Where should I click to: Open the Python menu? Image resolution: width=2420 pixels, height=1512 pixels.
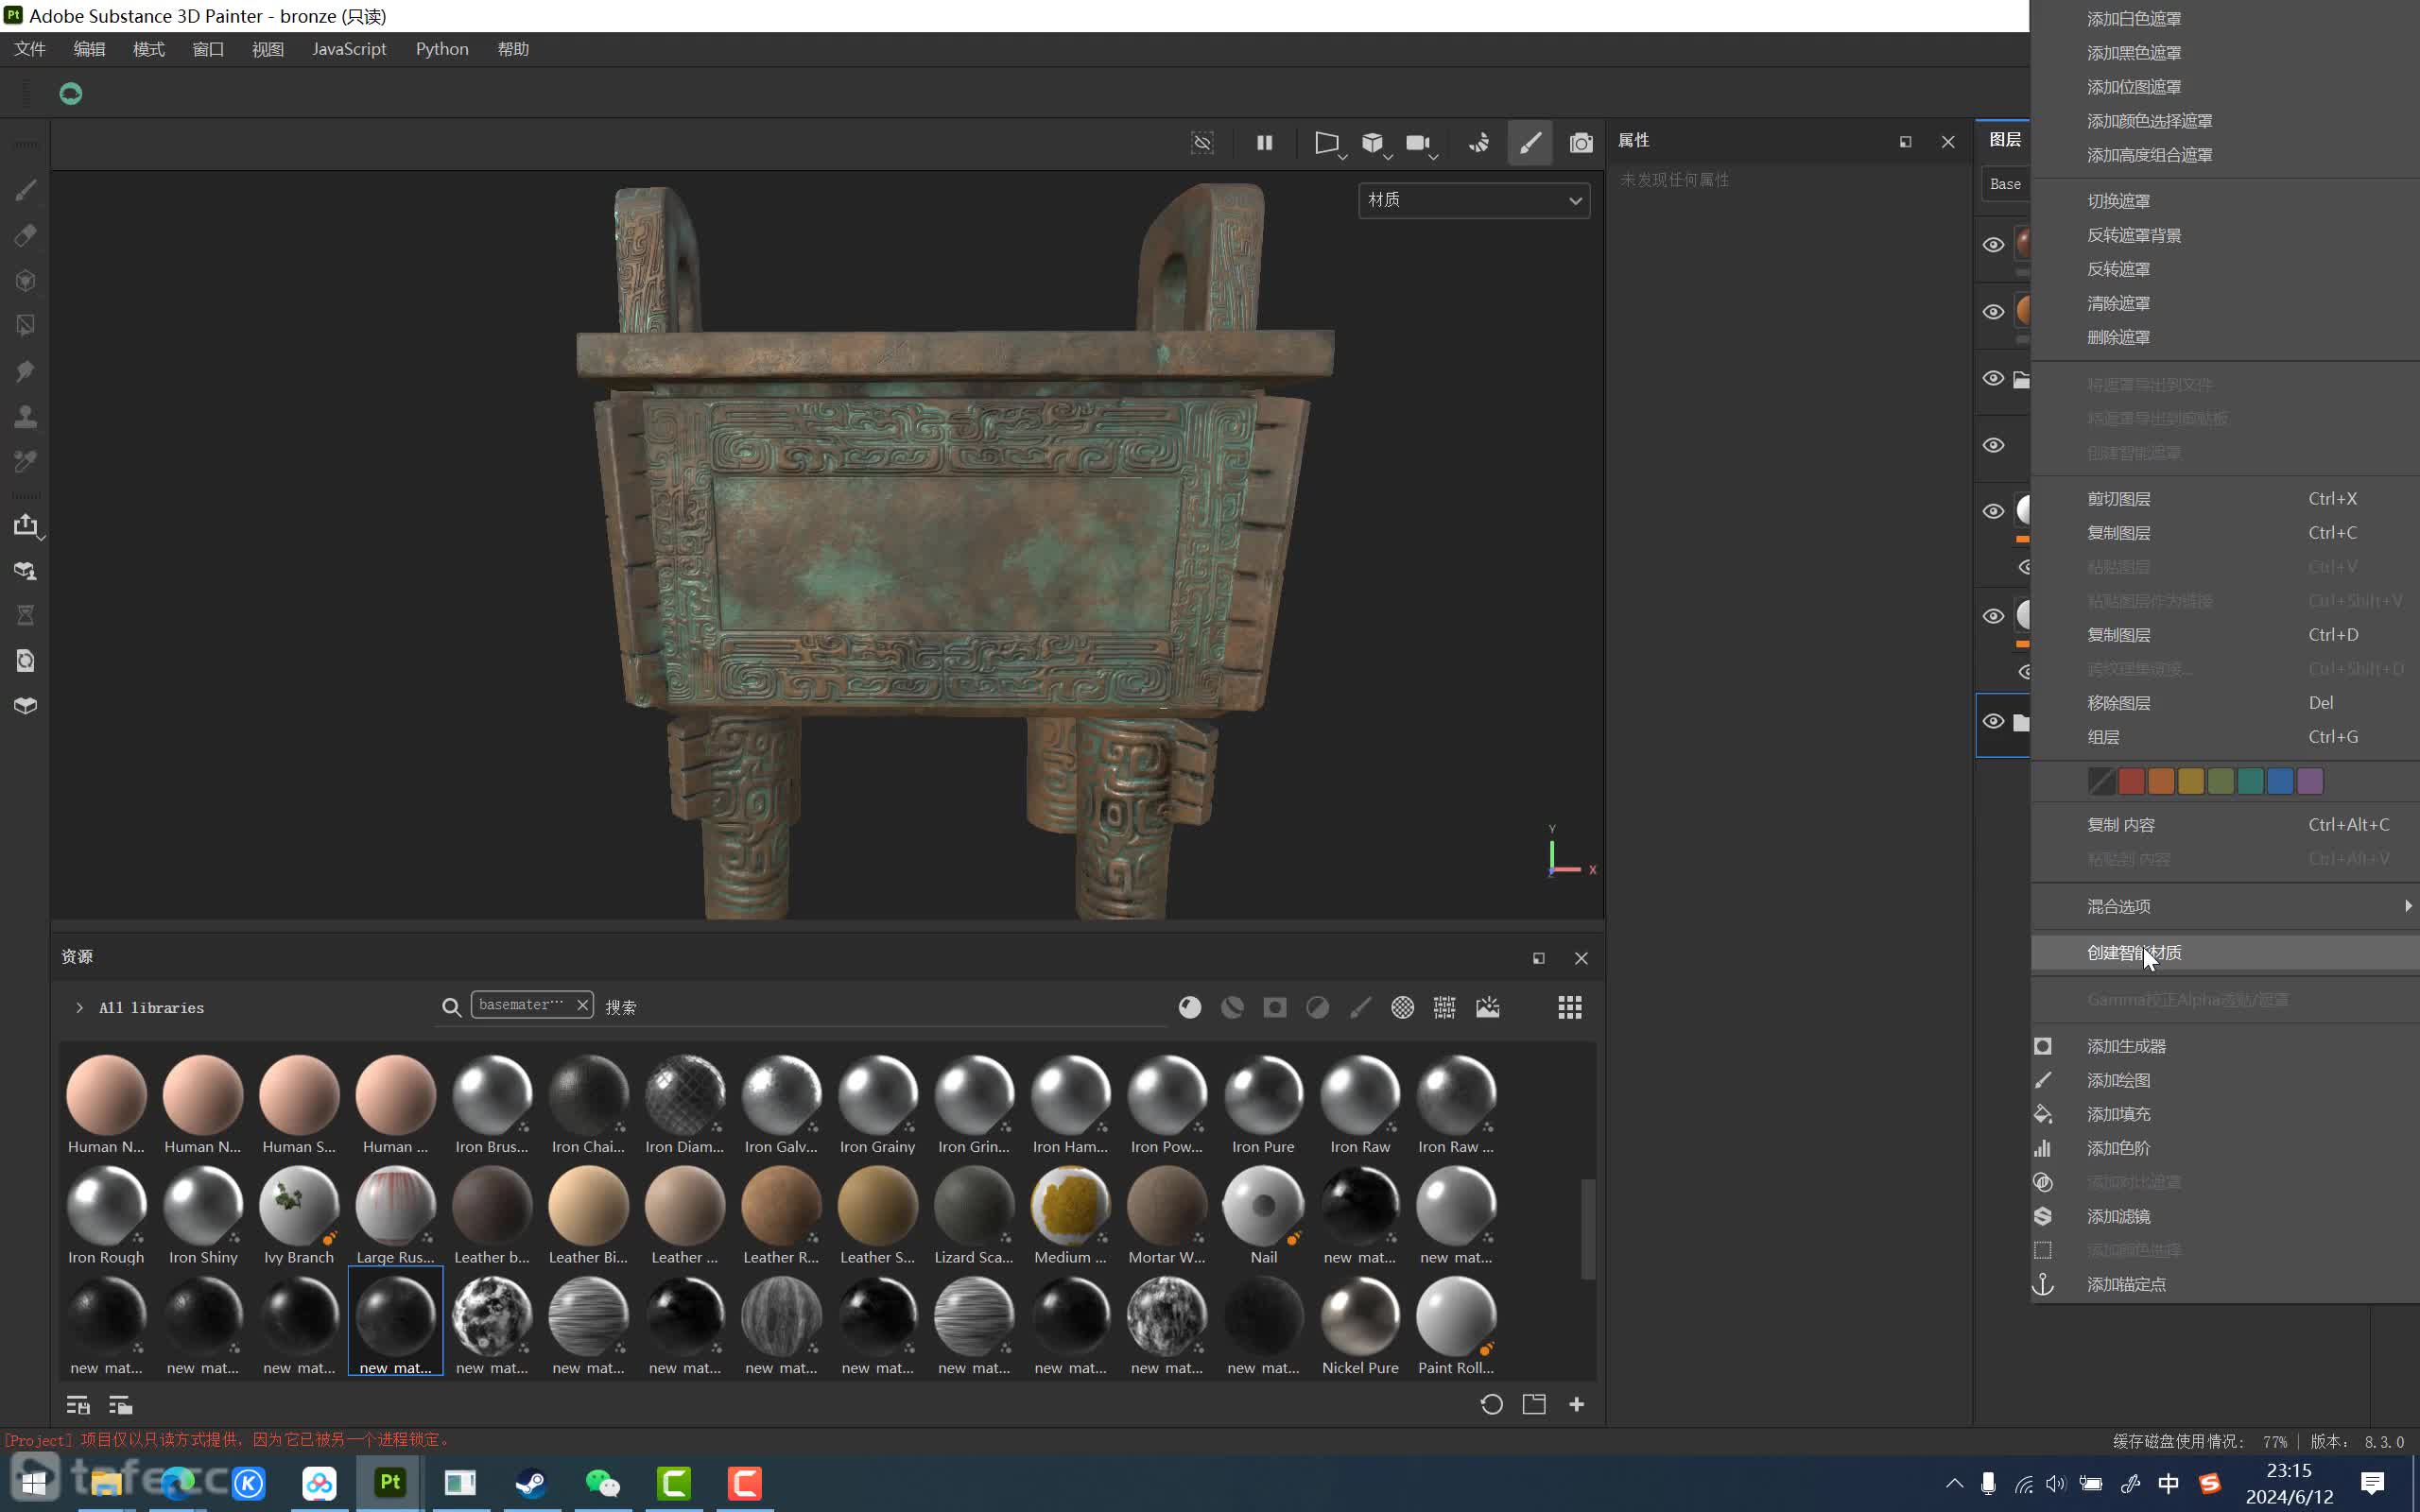tap(442, 49)
